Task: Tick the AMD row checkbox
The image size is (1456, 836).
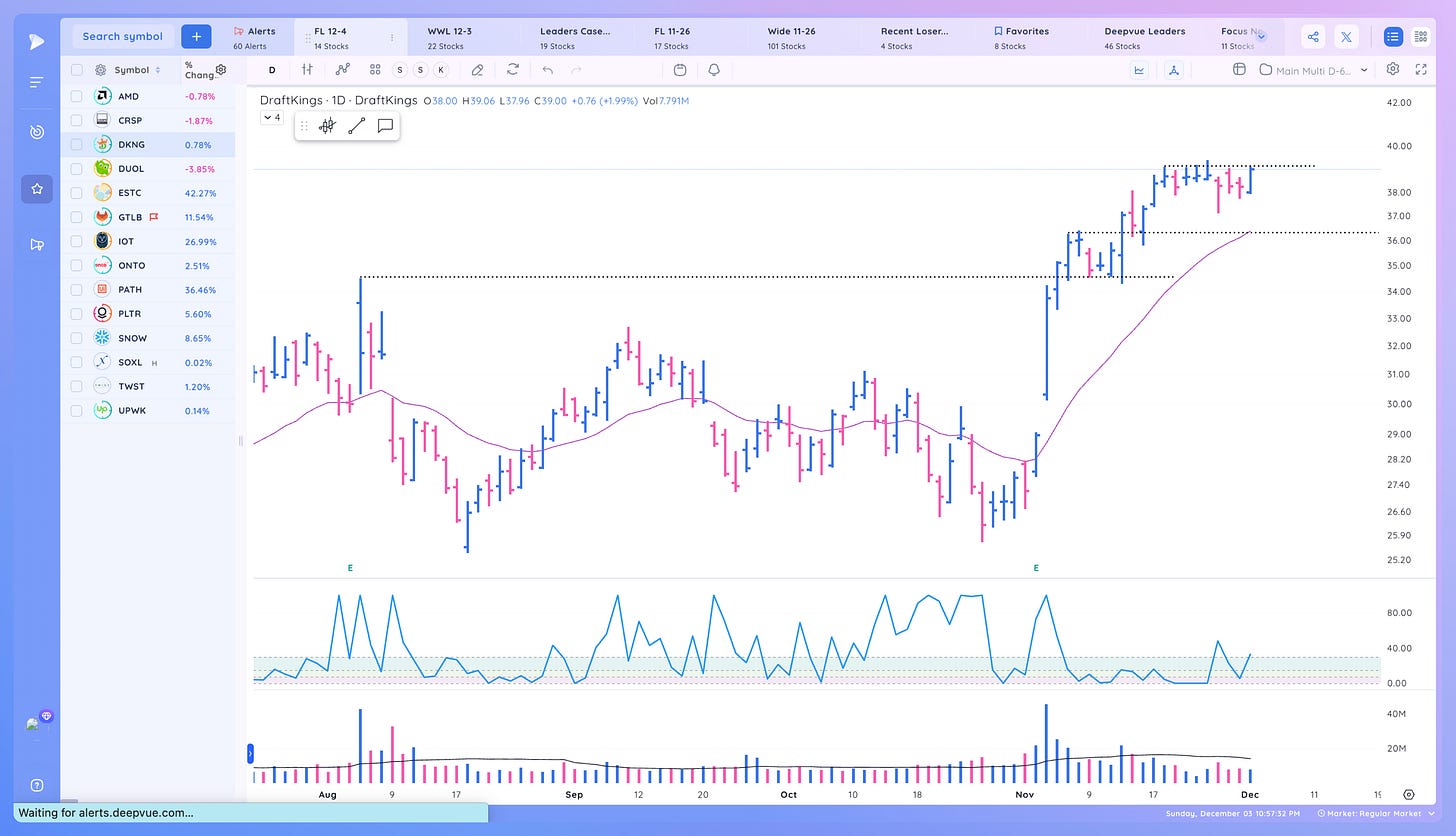Action: 77,96
